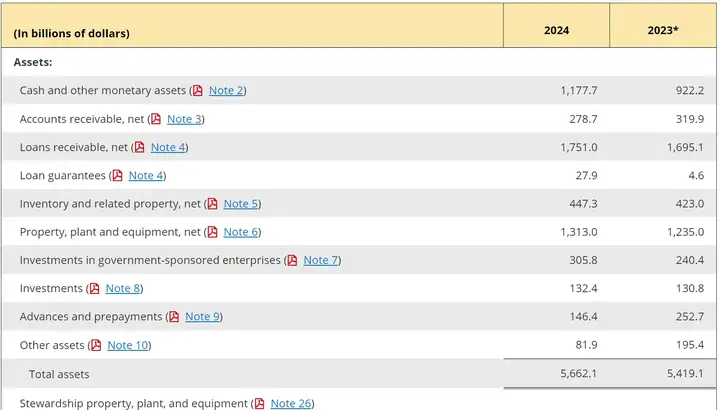This screenshot has width=720, height=410.
Task: Open PDF icon in Accounts receivable row
Action: point(156,119)
